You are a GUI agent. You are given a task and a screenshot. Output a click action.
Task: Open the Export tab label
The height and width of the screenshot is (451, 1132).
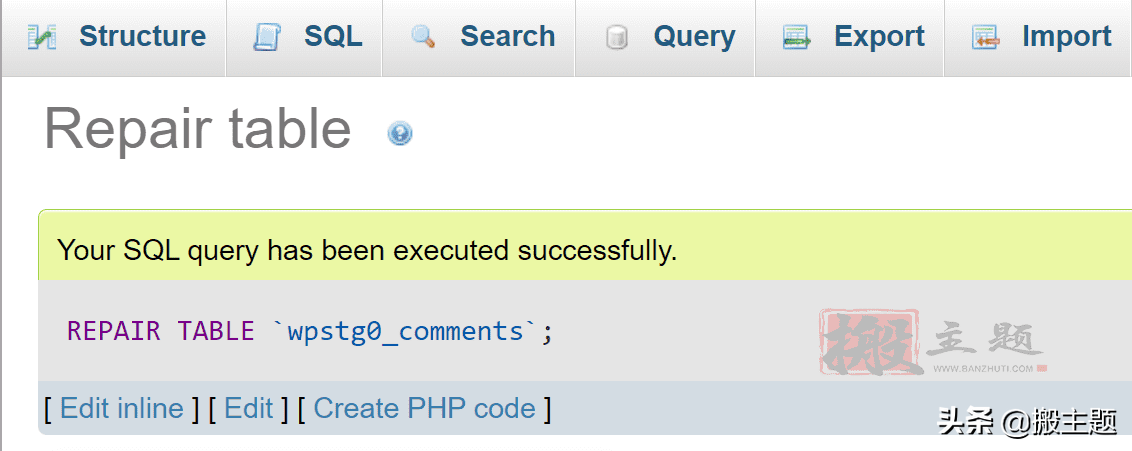(x=879, y=37)
